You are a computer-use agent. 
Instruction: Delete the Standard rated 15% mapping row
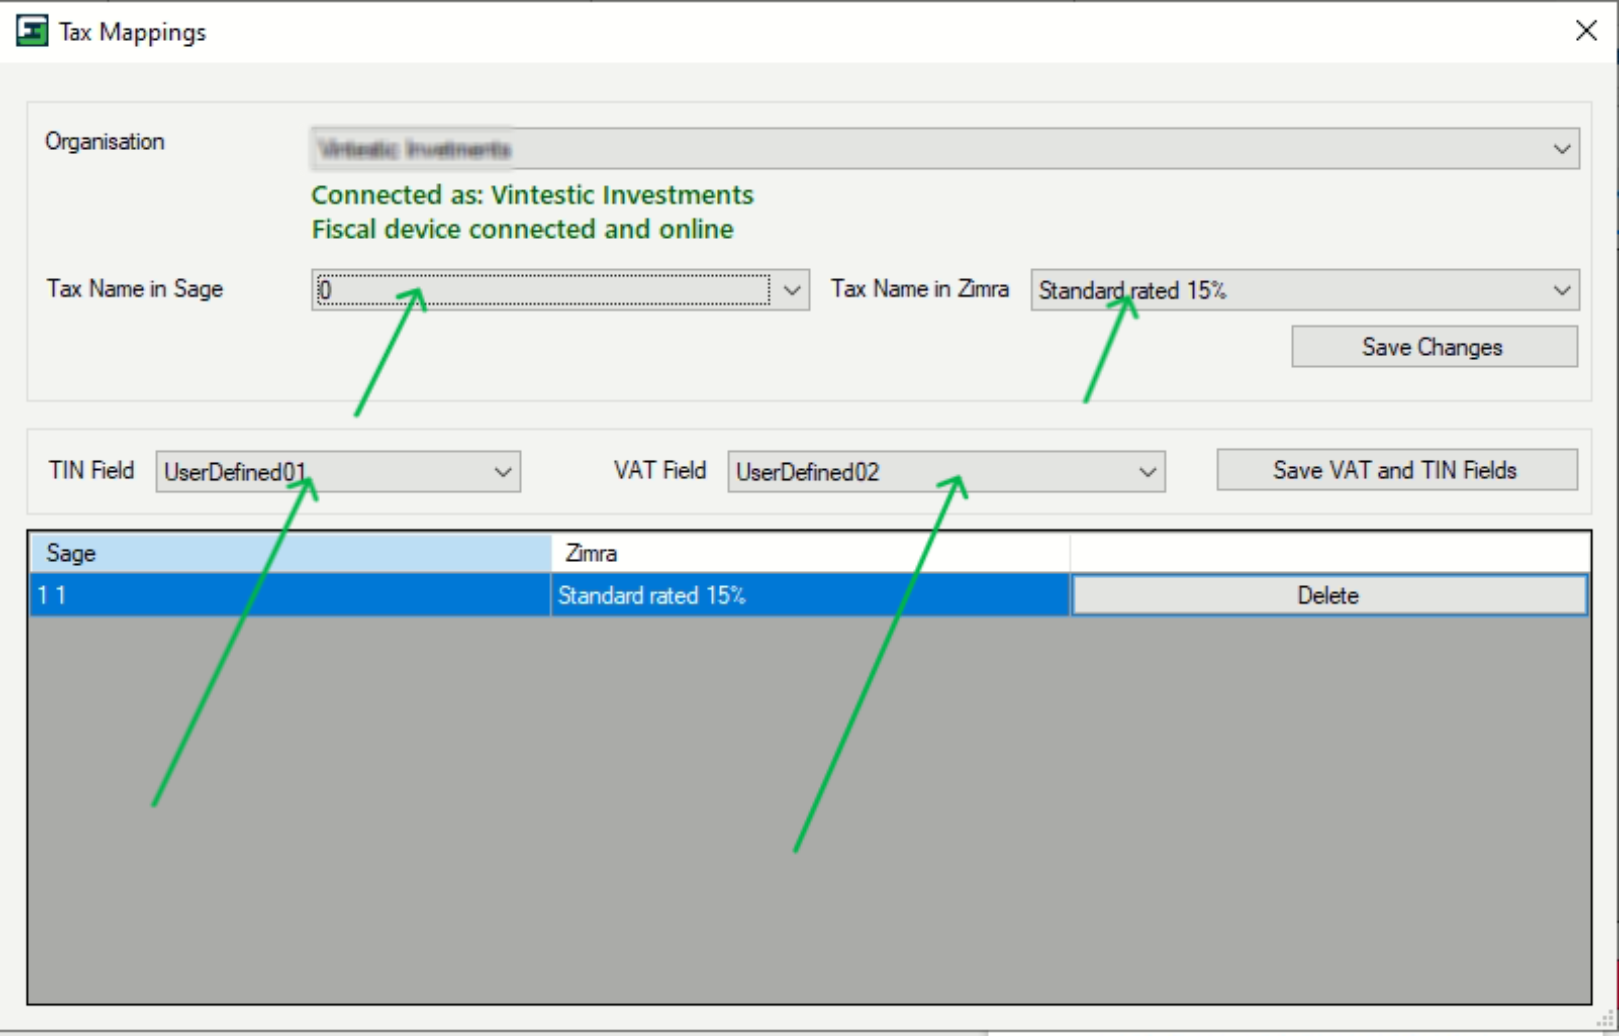pos(1329,595)
